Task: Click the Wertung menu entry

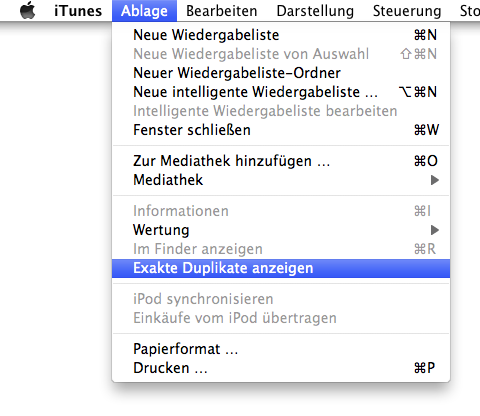Action: (281, 230)
